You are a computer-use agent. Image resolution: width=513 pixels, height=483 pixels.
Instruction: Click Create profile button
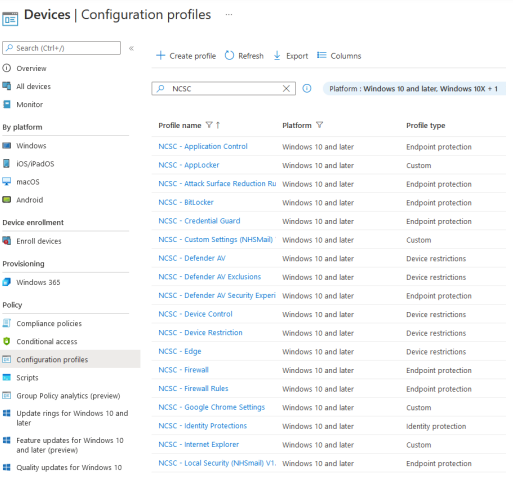click(x=186, y=56)
